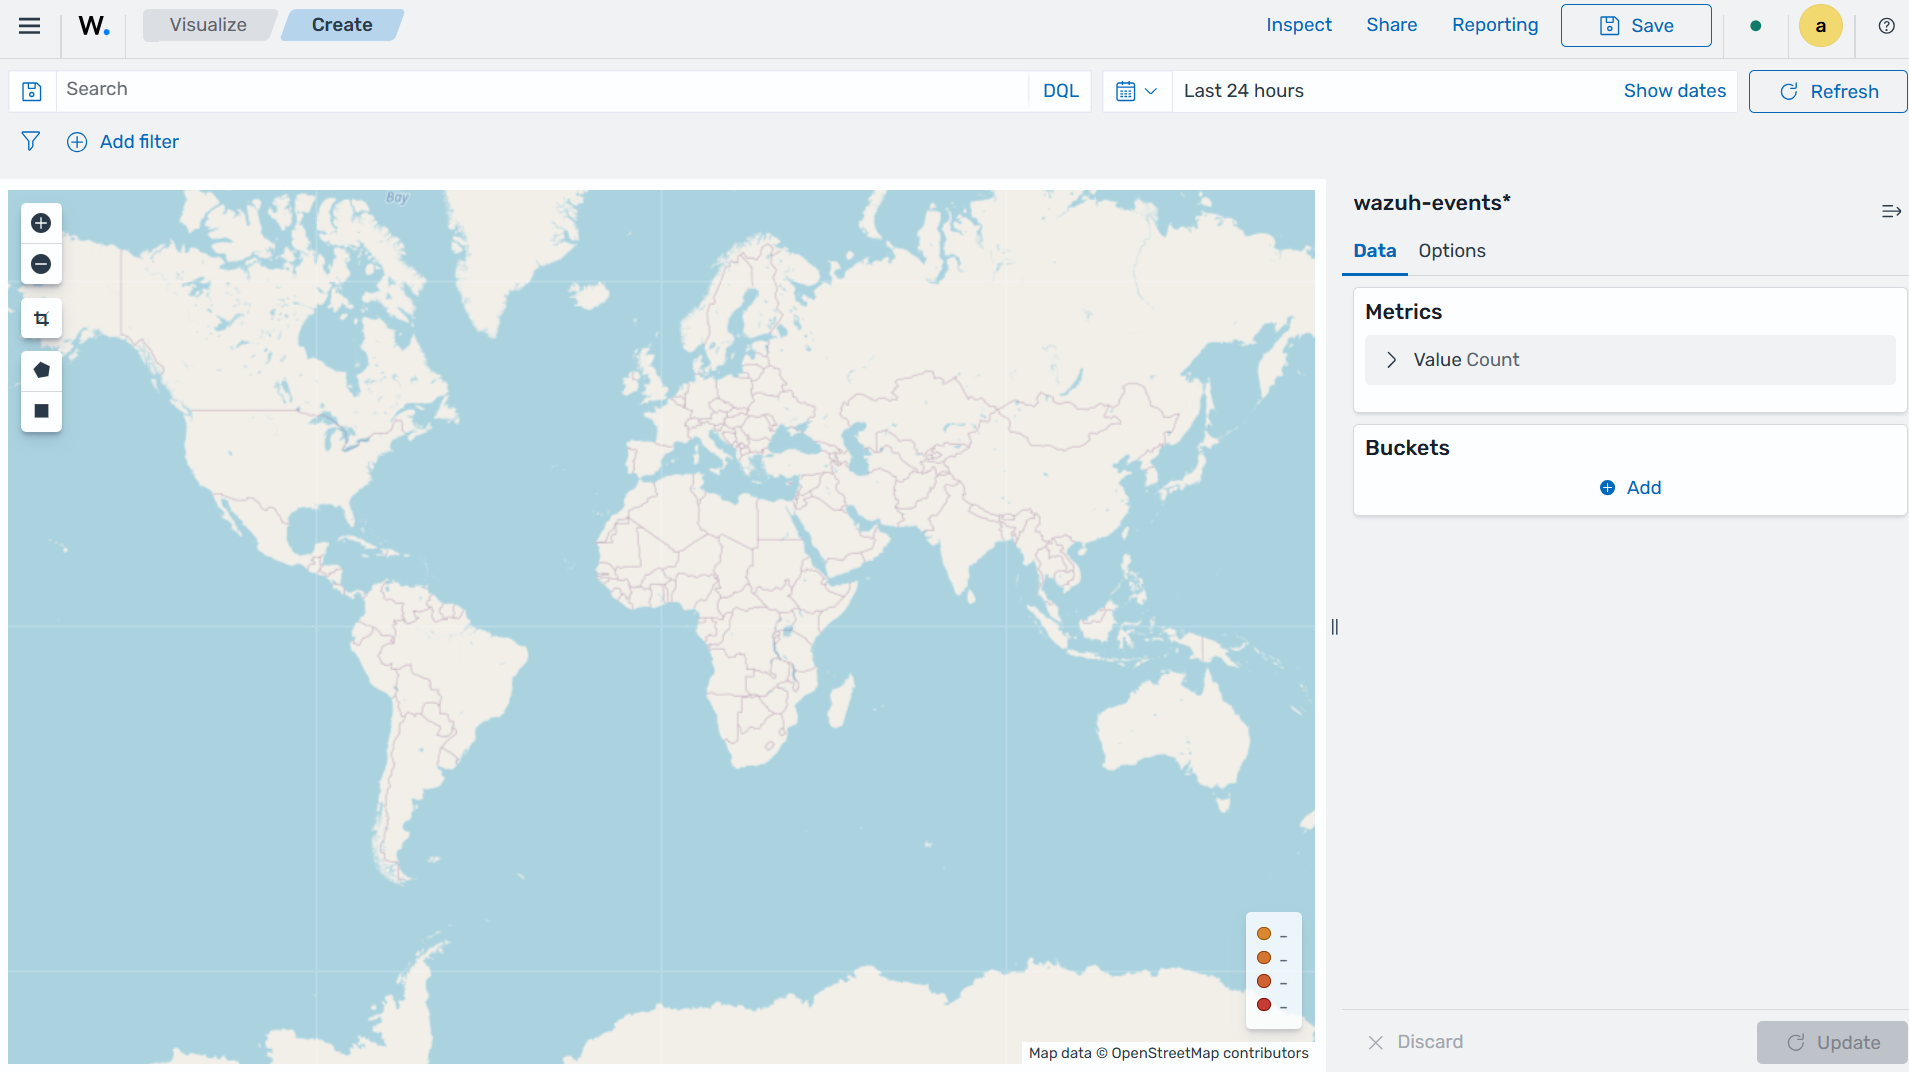1909x1072 pixels.
Task: Open the Share menu
Action: 1391,25
